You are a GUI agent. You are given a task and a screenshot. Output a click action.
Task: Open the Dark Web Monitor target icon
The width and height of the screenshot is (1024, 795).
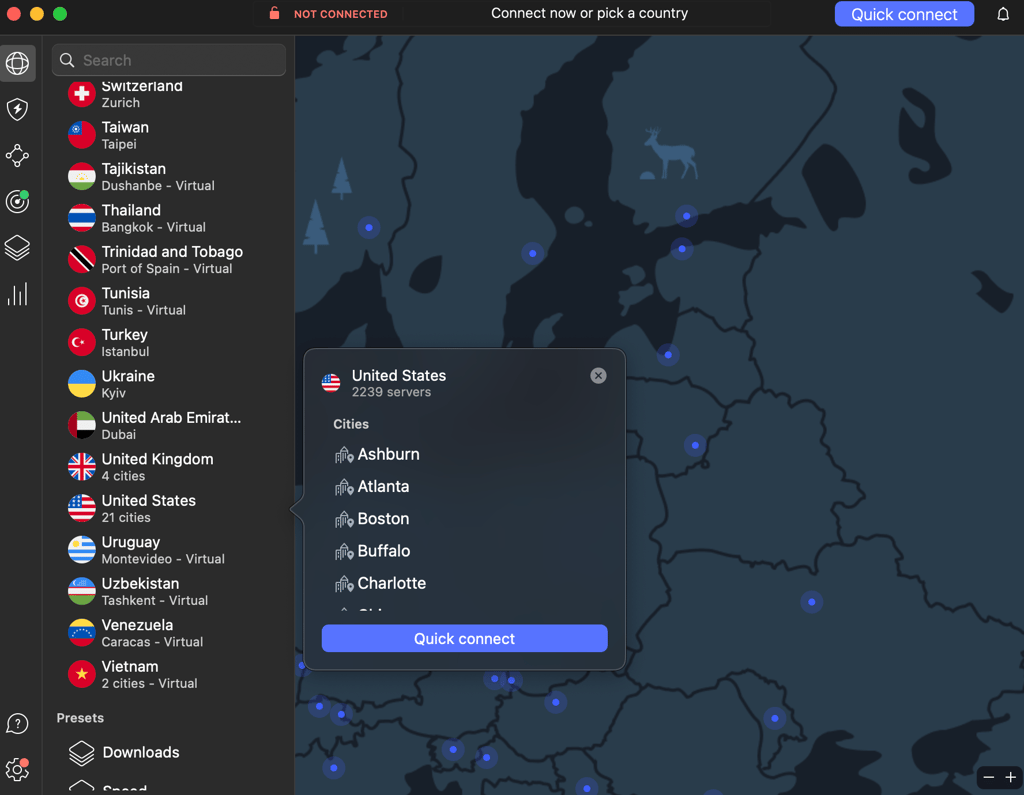pyautogui.click(x=18, y=201)
